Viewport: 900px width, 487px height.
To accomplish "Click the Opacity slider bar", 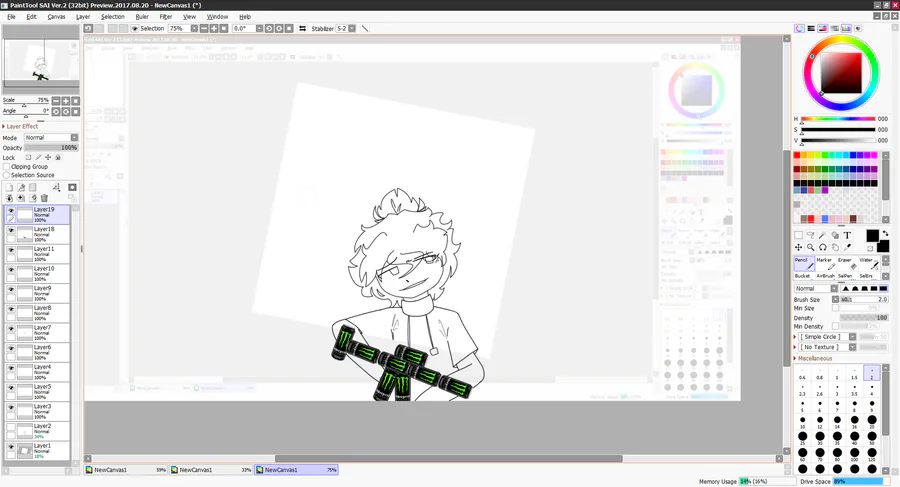I will click(x=51, y=148).
